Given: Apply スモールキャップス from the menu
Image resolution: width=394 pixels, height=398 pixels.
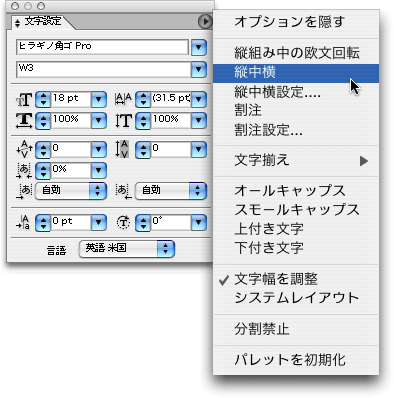Looking at the screenshot, I should [296, 210].
